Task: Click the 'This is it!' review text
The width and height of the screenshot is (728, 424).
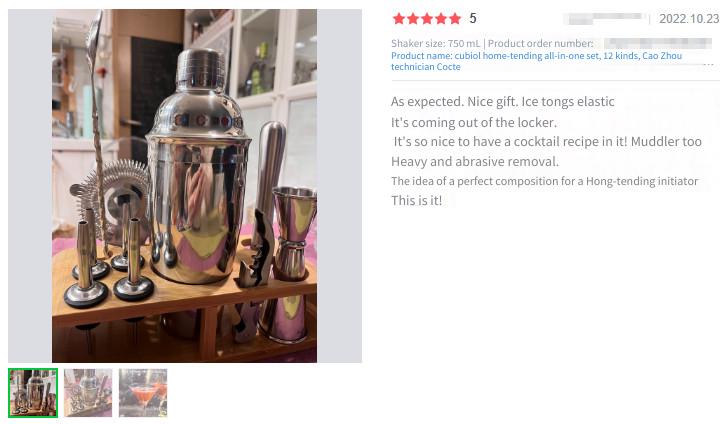Action: pos(416,200)
